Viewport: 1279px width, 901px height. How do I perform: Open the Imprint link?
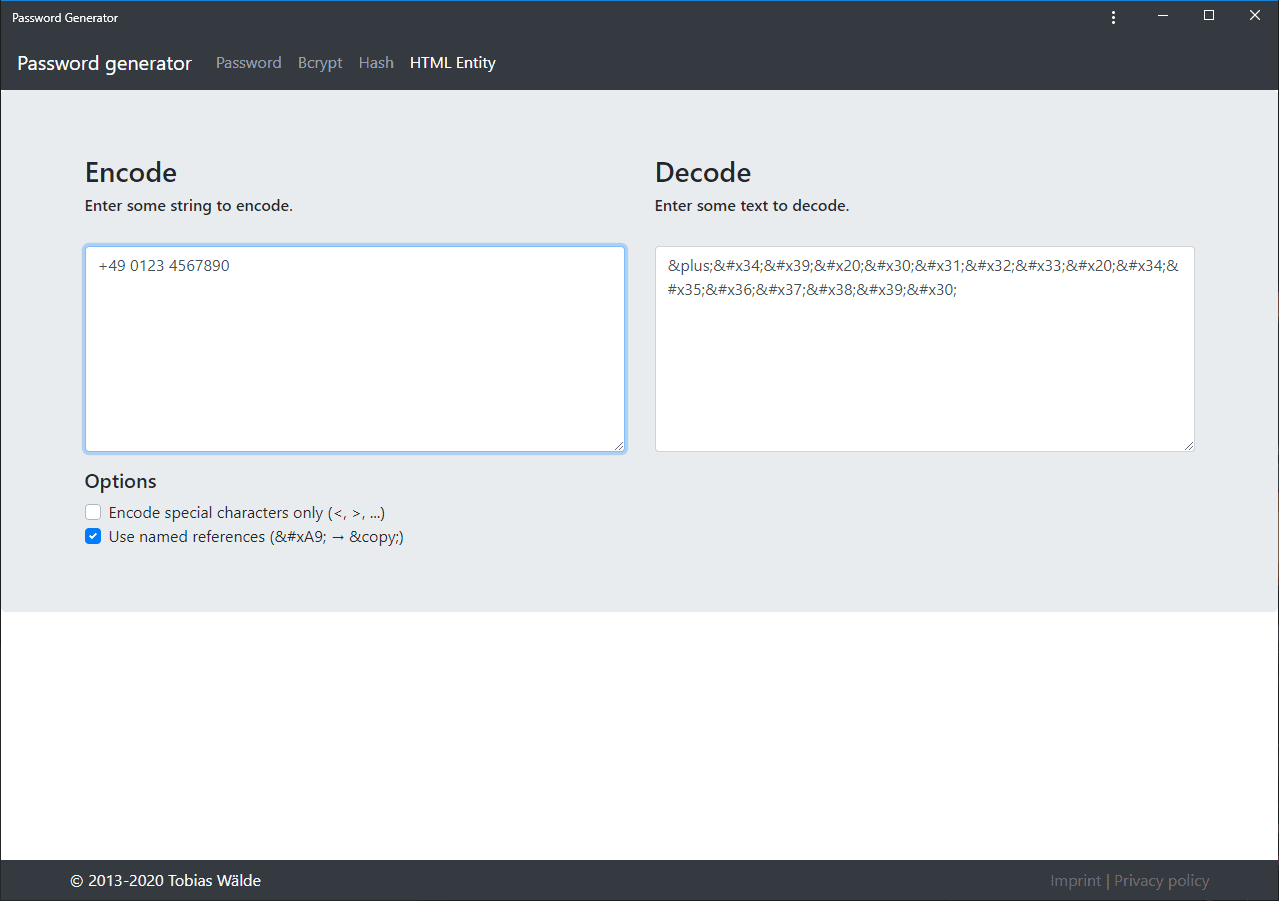click(1075, 880)
